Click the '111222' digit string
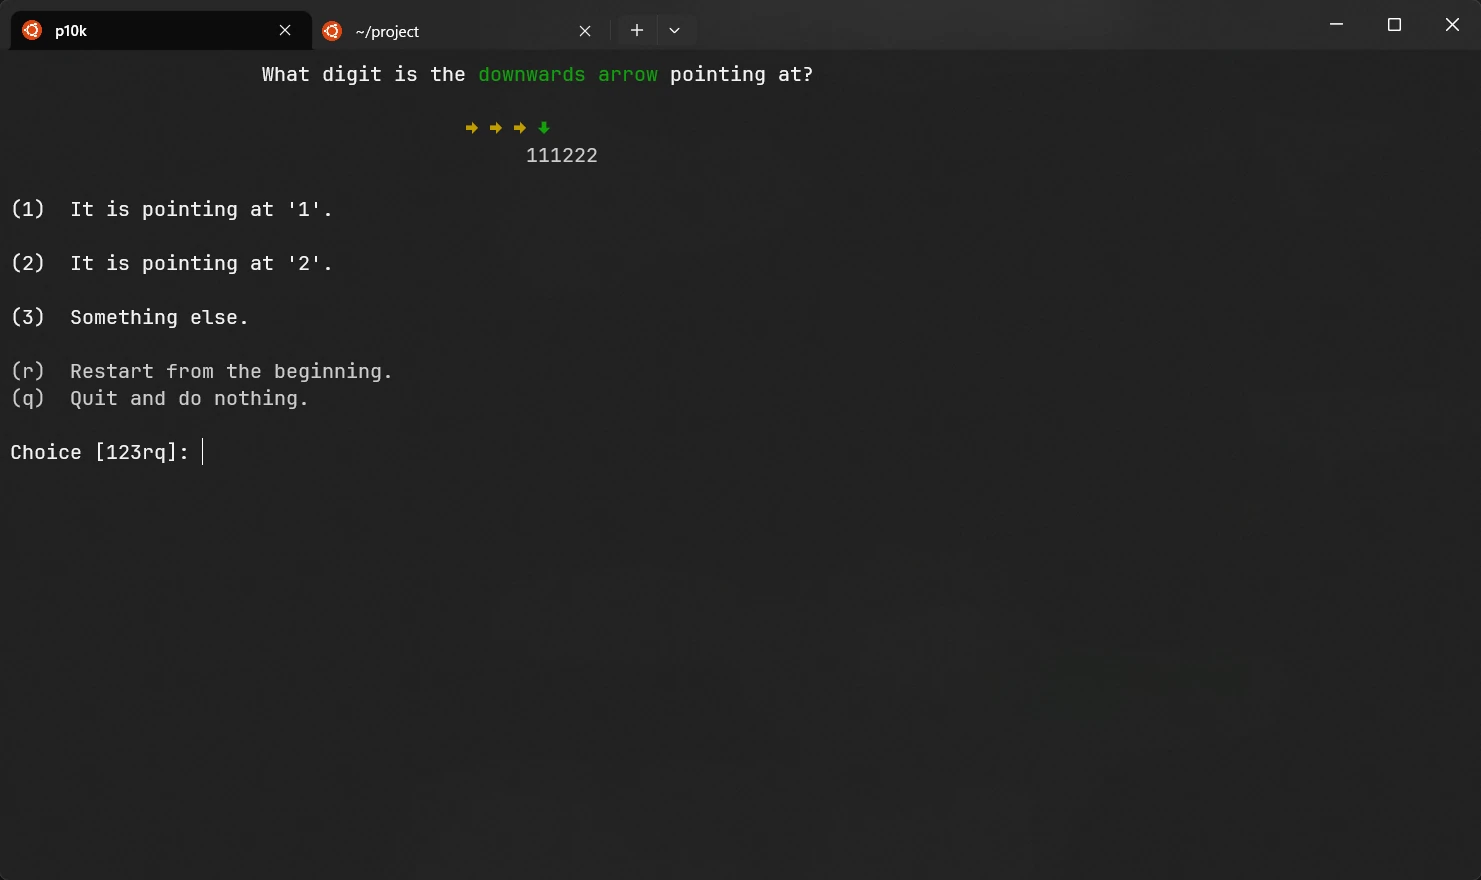1481x880 pixels. 561,155
